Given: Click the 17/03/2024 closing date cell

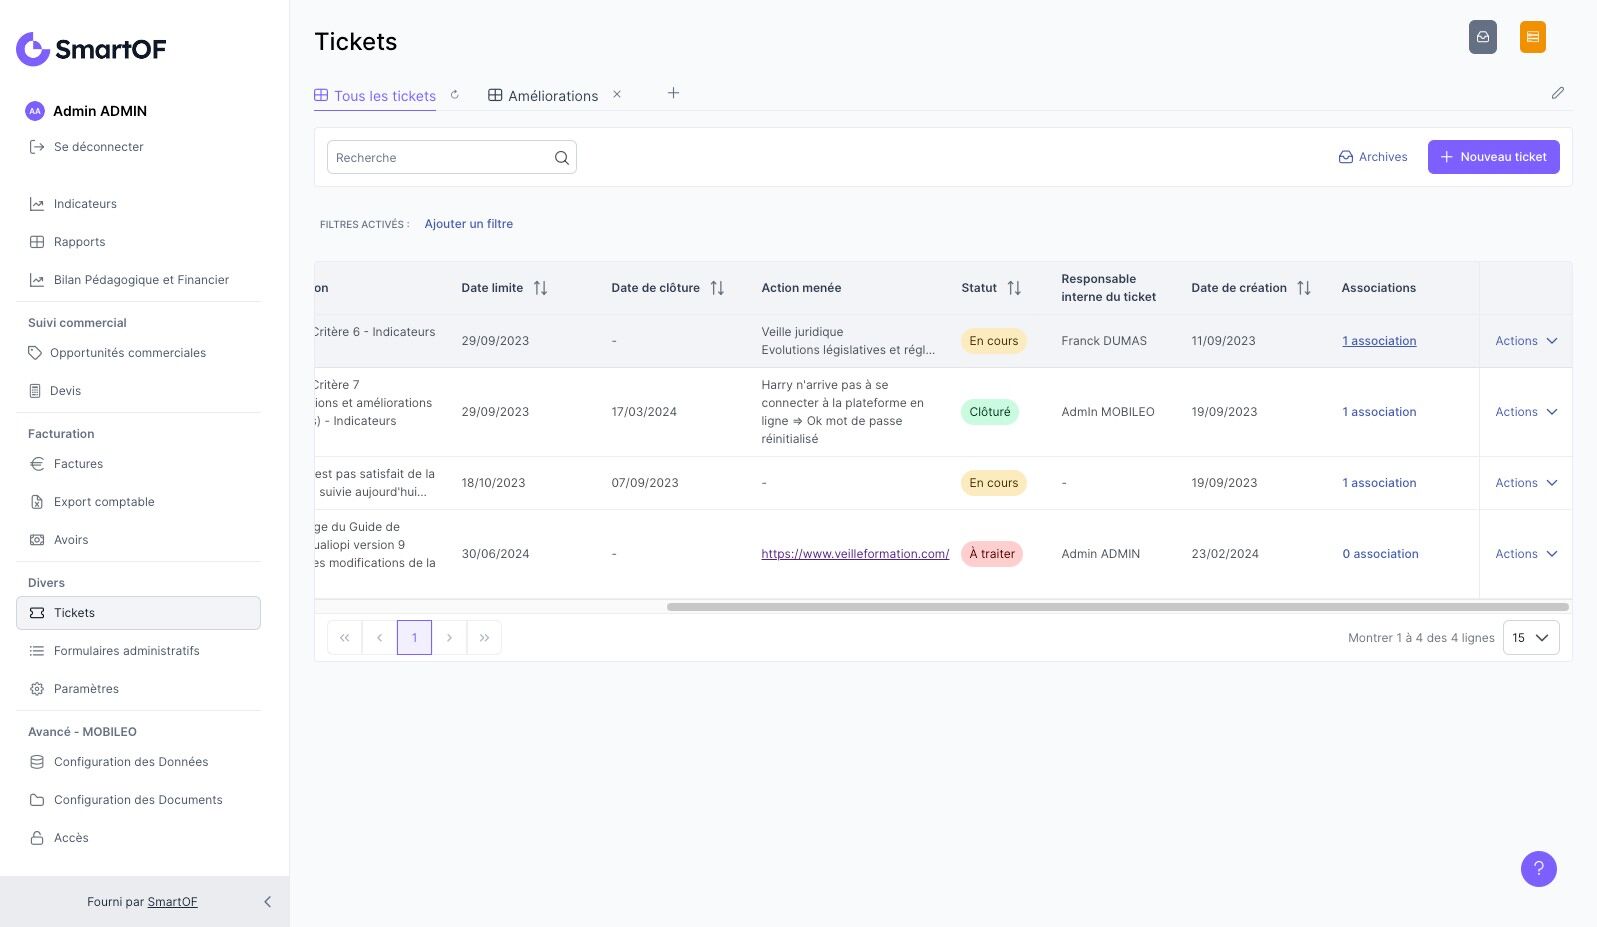Looking at the screenshot, I should coord(644,412).
